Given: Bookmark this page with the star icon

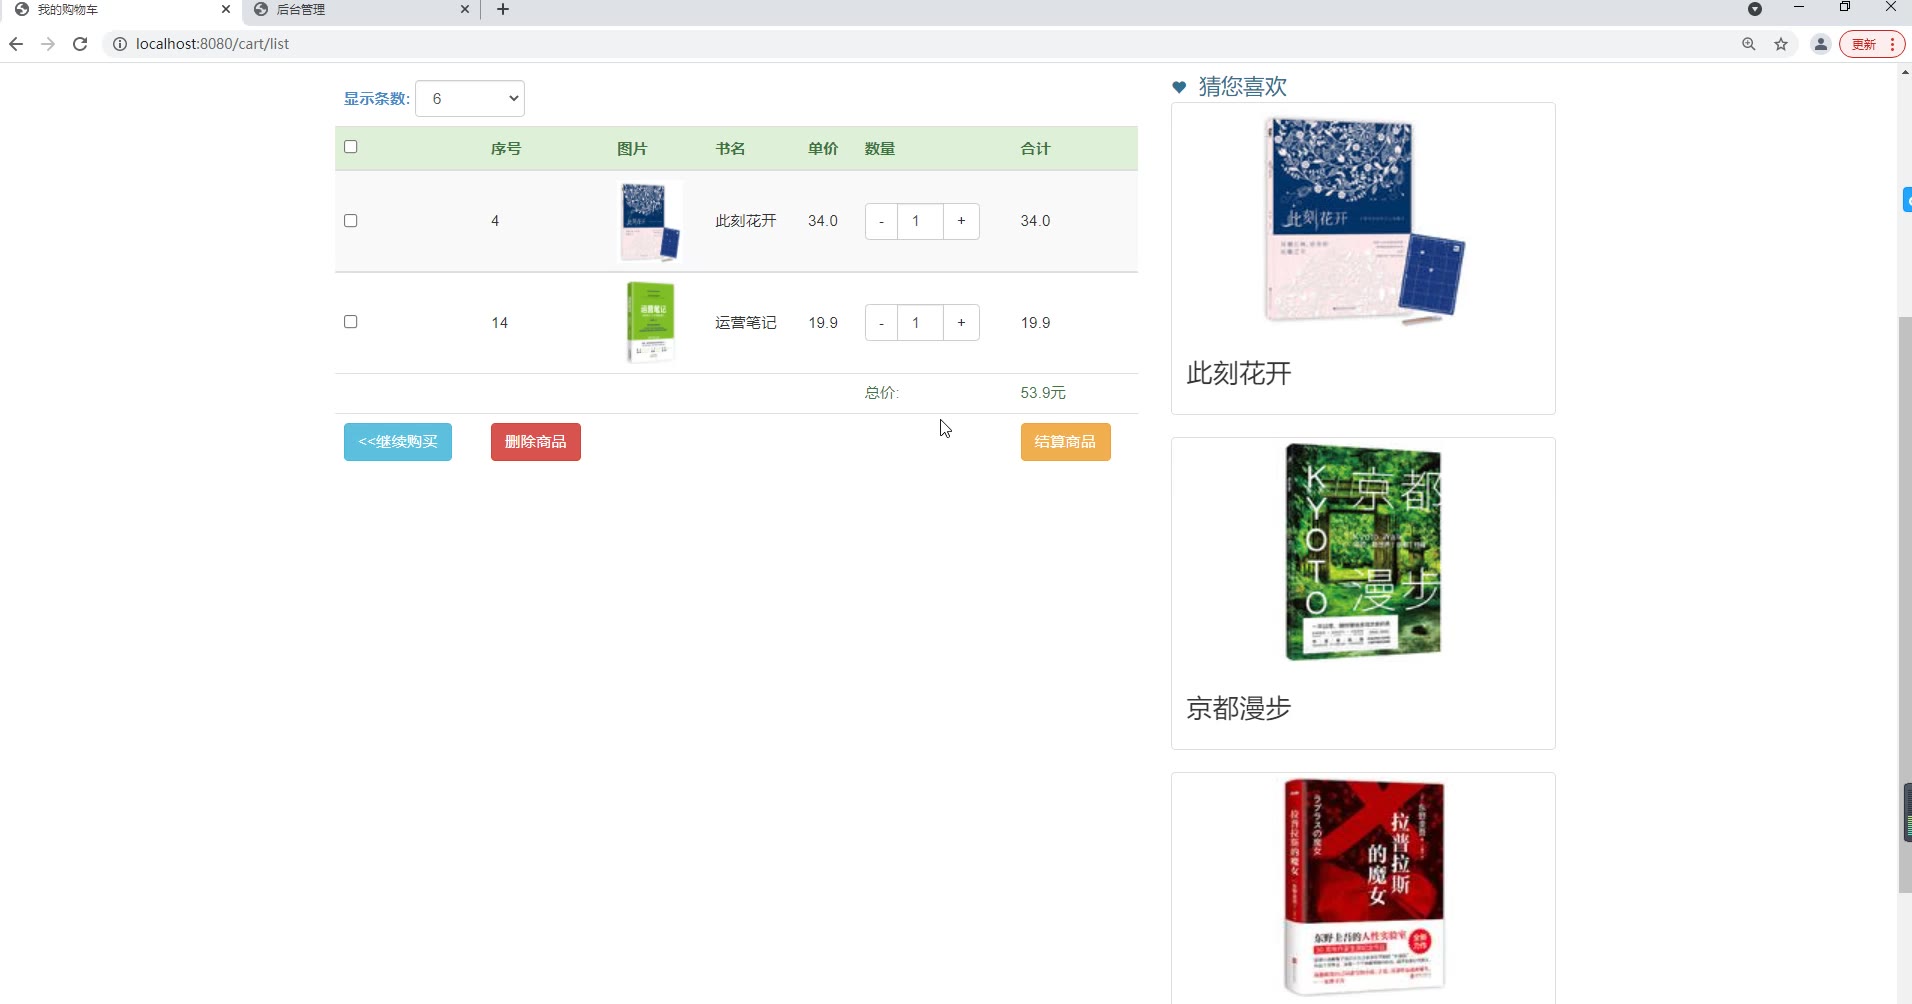Looking at the screenshot, I should pyautogui.click(x=1781, y=44).
